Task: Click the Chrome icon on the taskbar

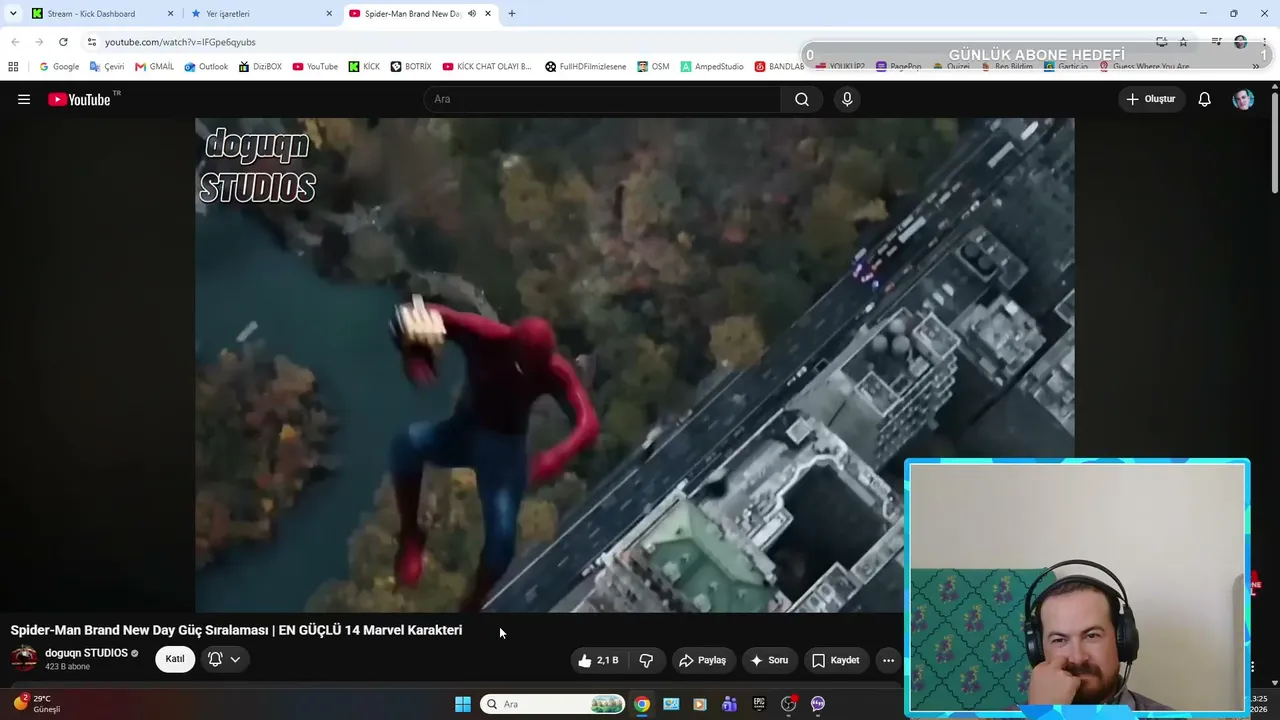Action: point(642,704)
